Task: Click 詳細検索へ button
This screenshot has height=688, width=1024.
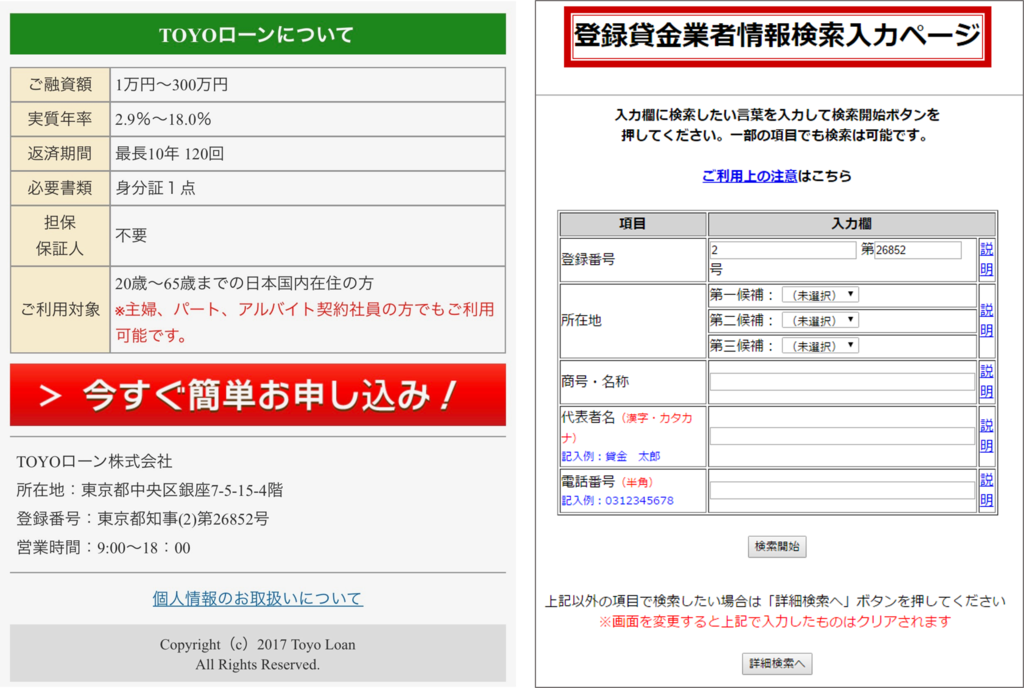Action: (x=777, y=663)
